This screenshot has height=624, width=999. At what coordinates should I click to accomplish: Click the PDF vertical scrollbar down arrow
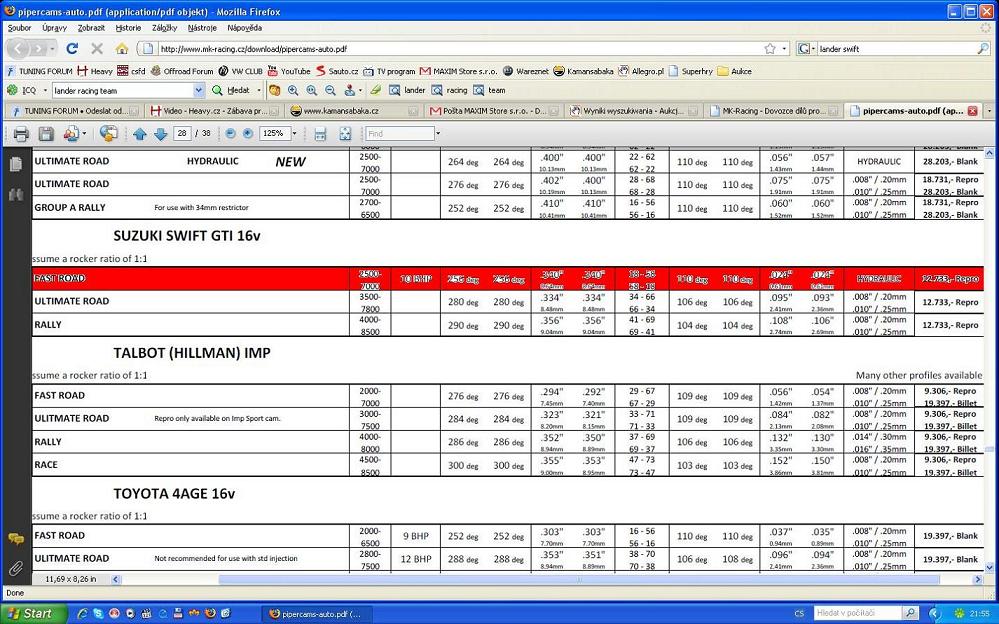989,567
